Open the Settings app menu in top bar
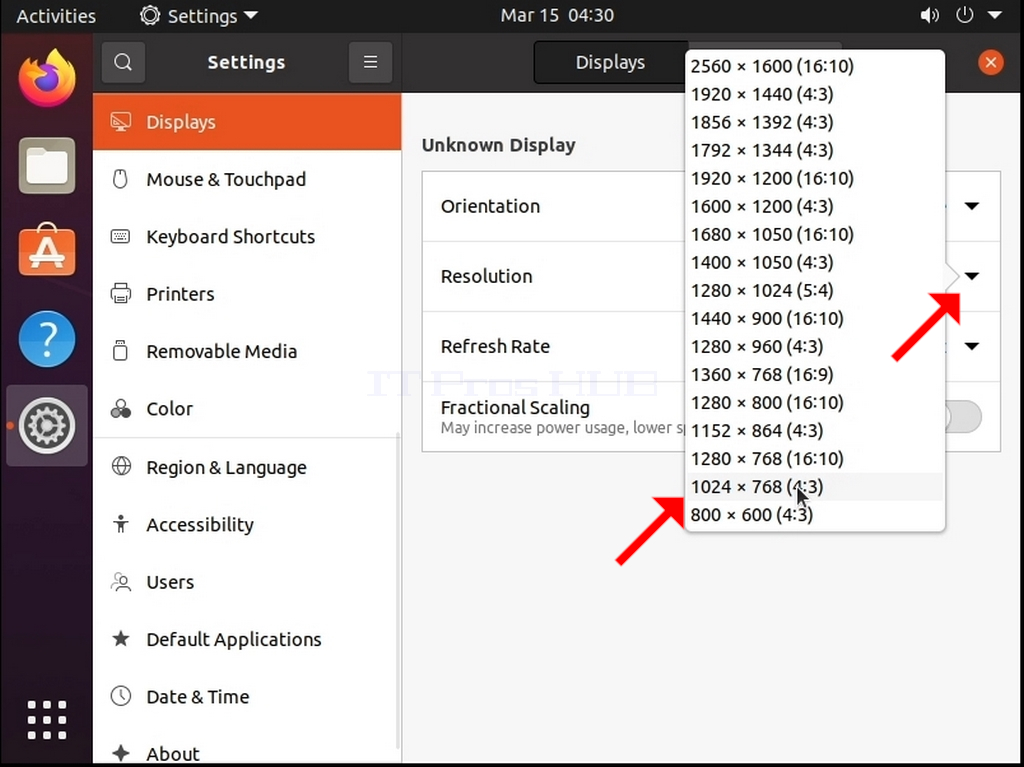This screenshot has width=1024, height=767. (x=199, y=16)
